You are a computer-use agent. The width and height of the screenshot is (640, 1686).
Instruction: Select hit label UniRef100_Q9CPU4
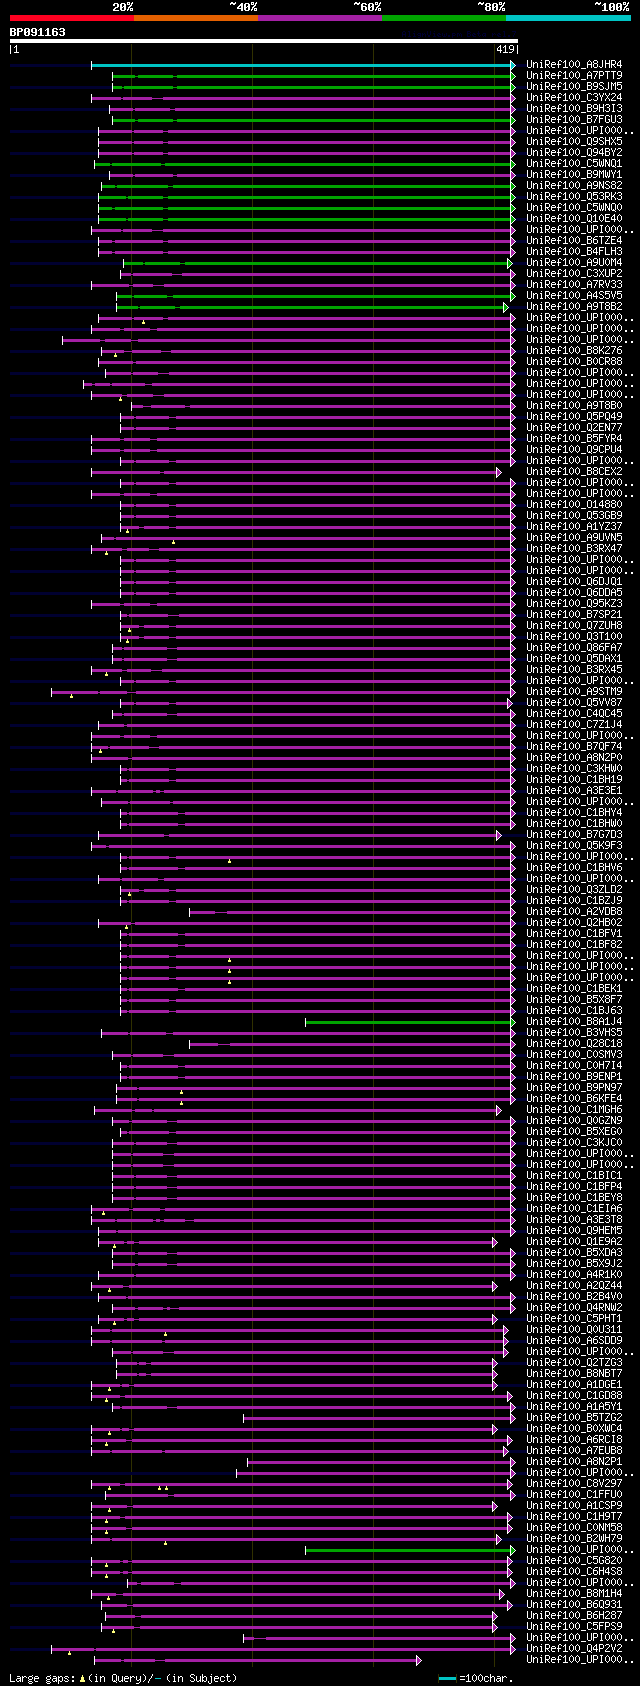(574, 450)
